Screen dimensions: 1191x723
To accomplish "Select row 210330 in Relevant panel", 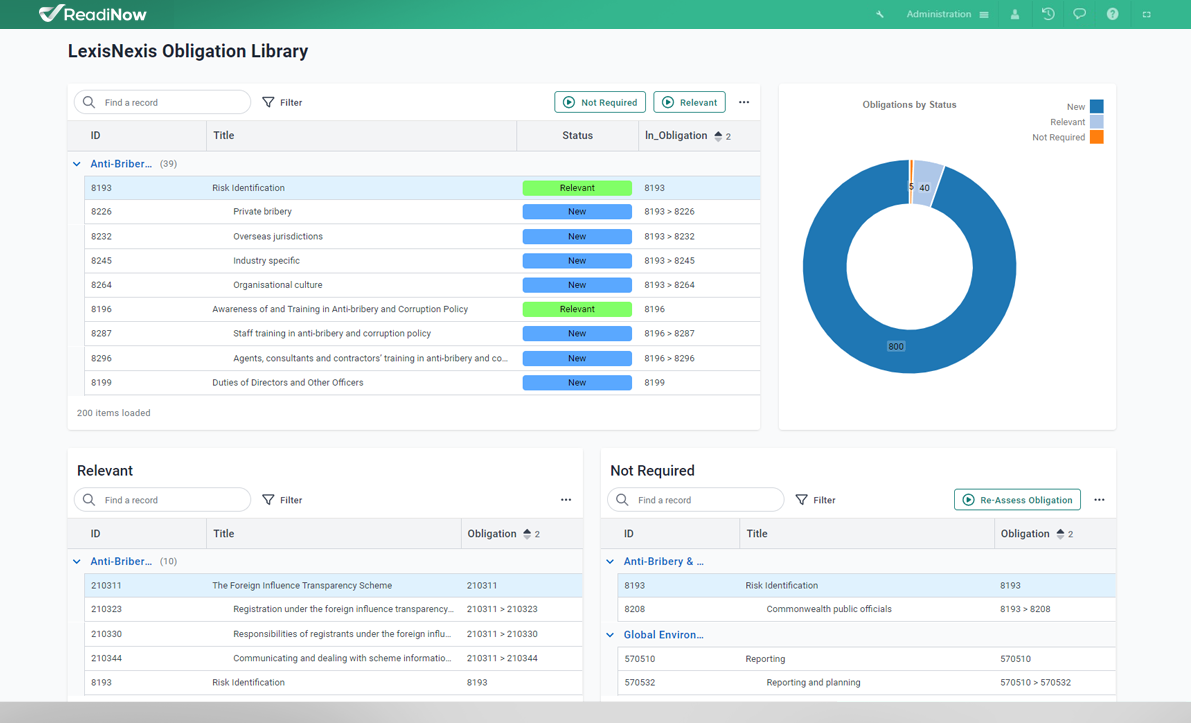I will click(333, 633).
